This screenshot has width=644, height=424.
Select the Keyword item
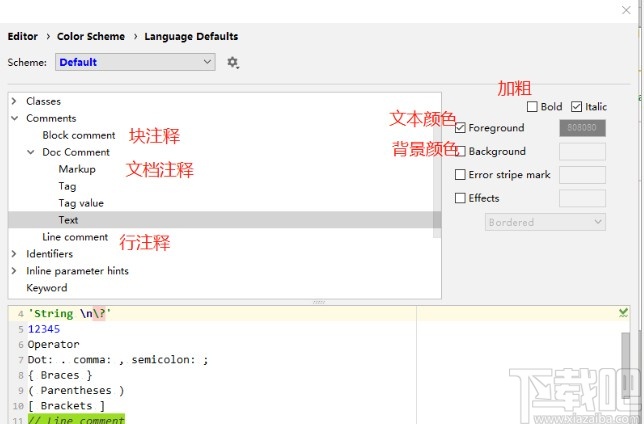click(47, 288)
